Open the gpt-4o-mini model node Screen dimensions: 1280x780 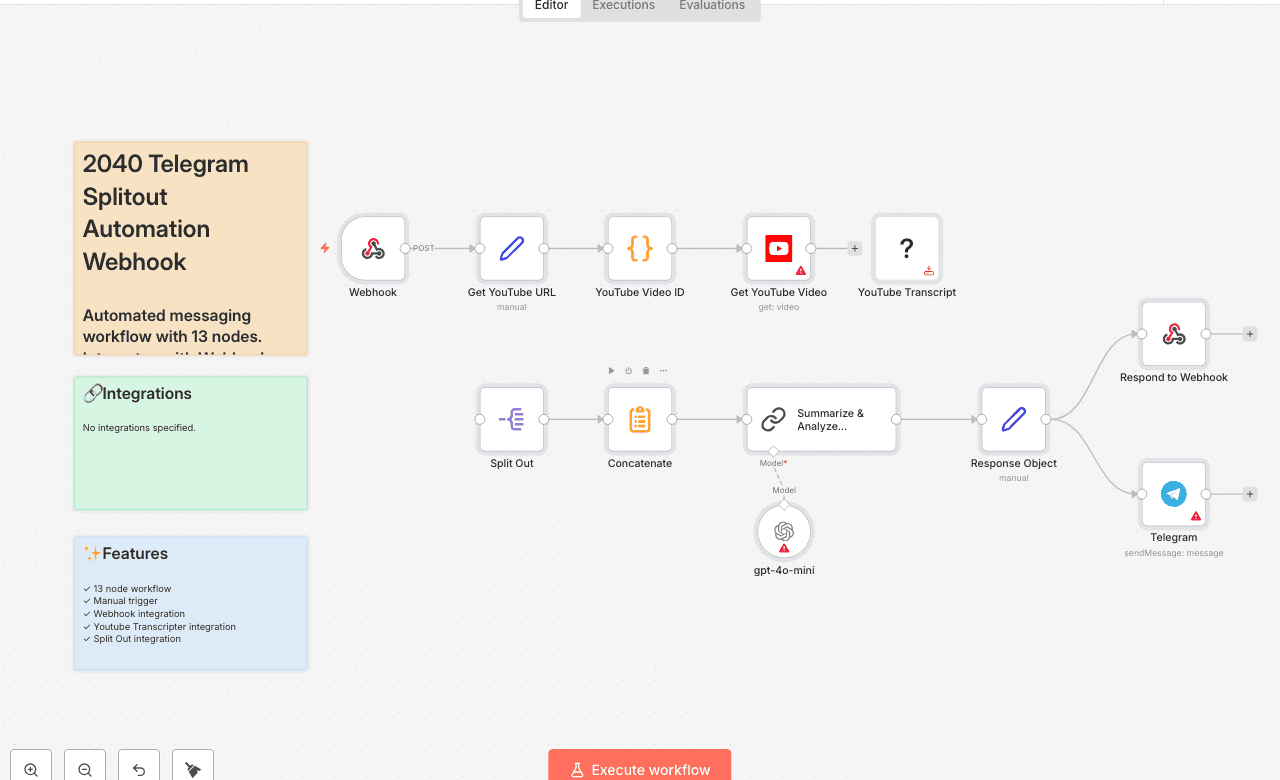(x=784, y=531)
